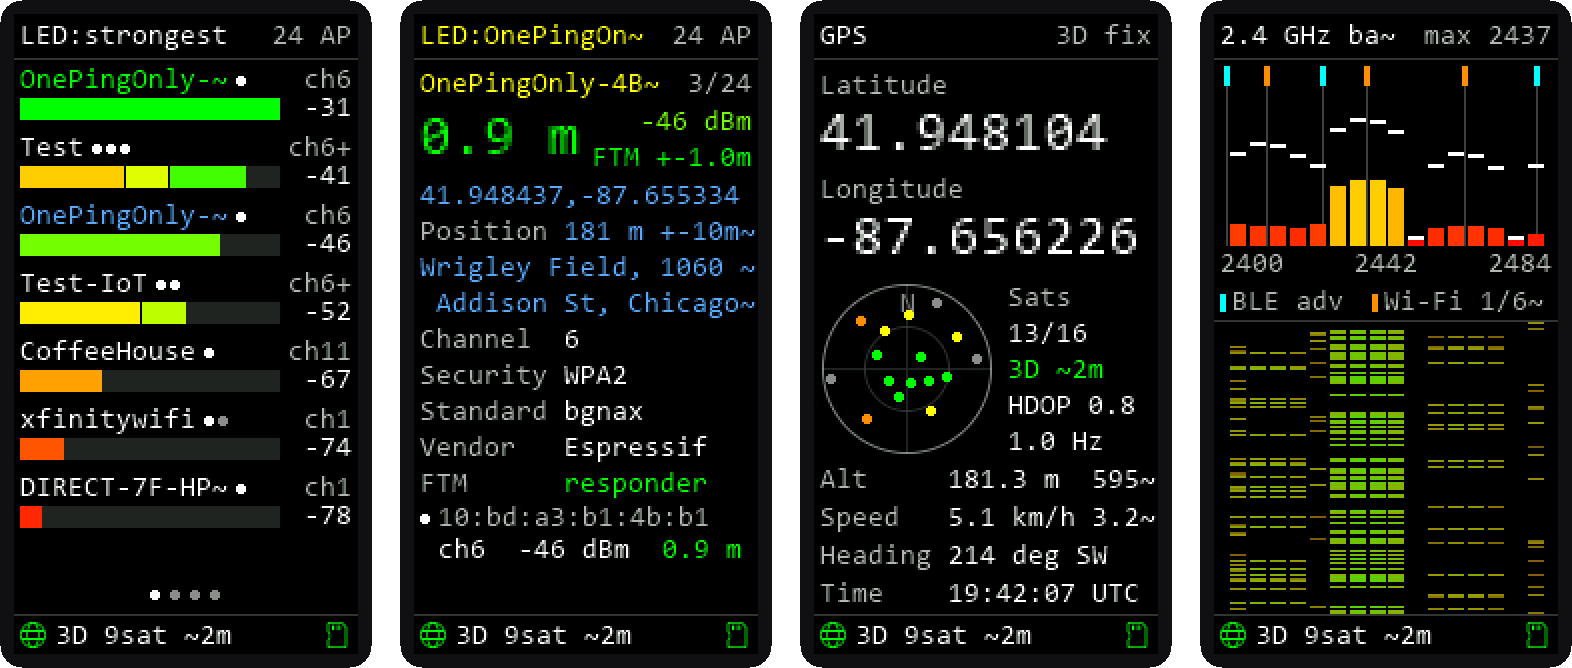Click the Test network signal bar

150,177
